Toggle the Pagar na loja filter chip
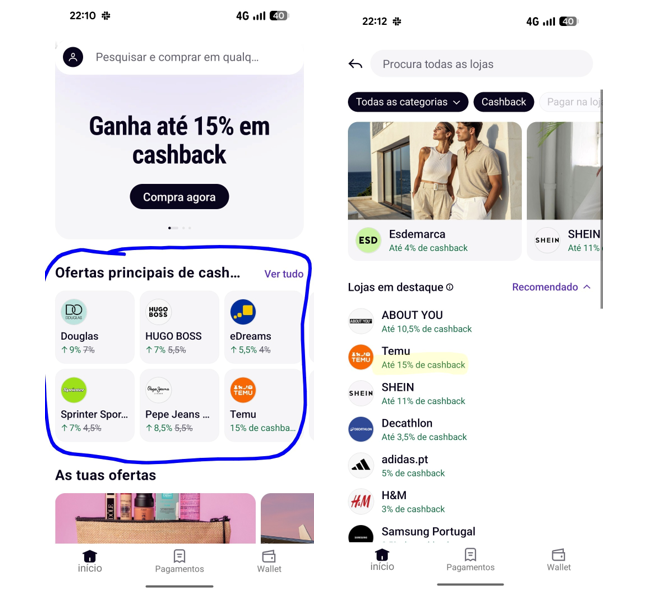 click(x=571, y=102)
